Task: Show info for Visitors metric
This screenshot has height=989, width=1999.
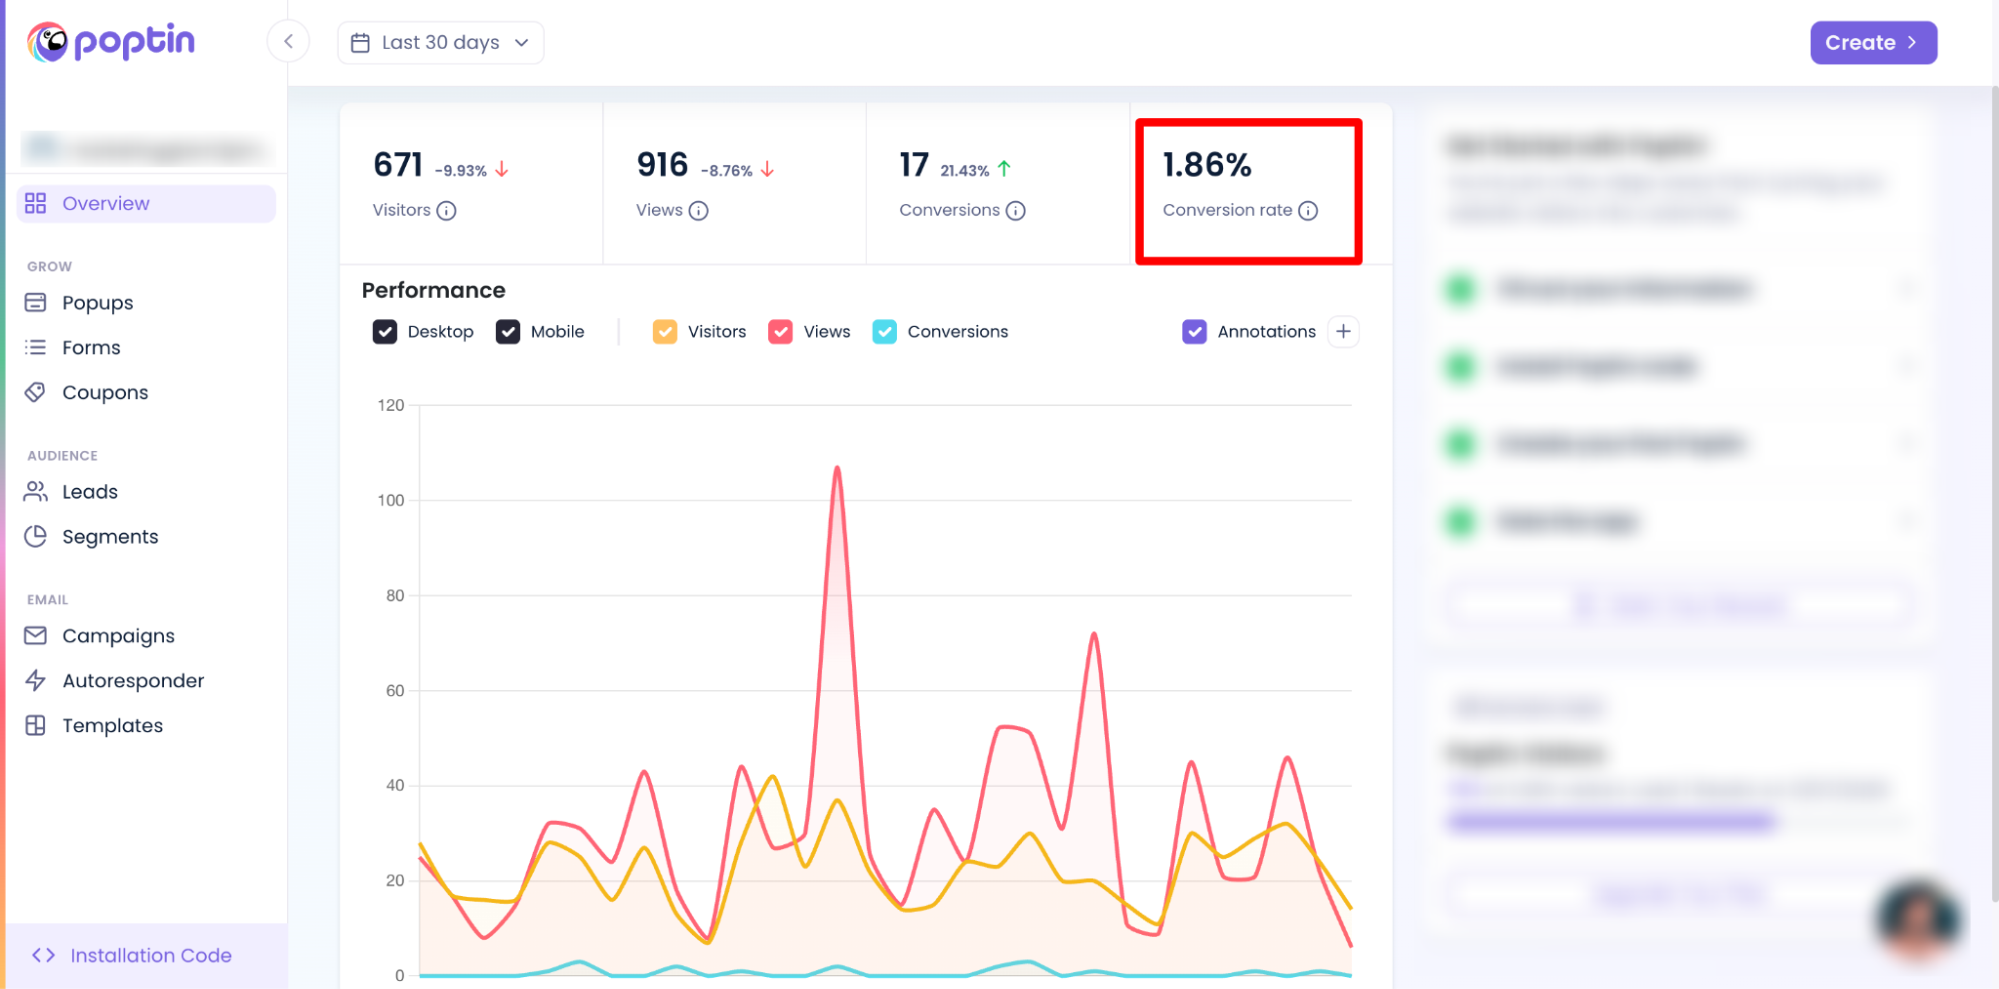Action: [x=447, y=211]
